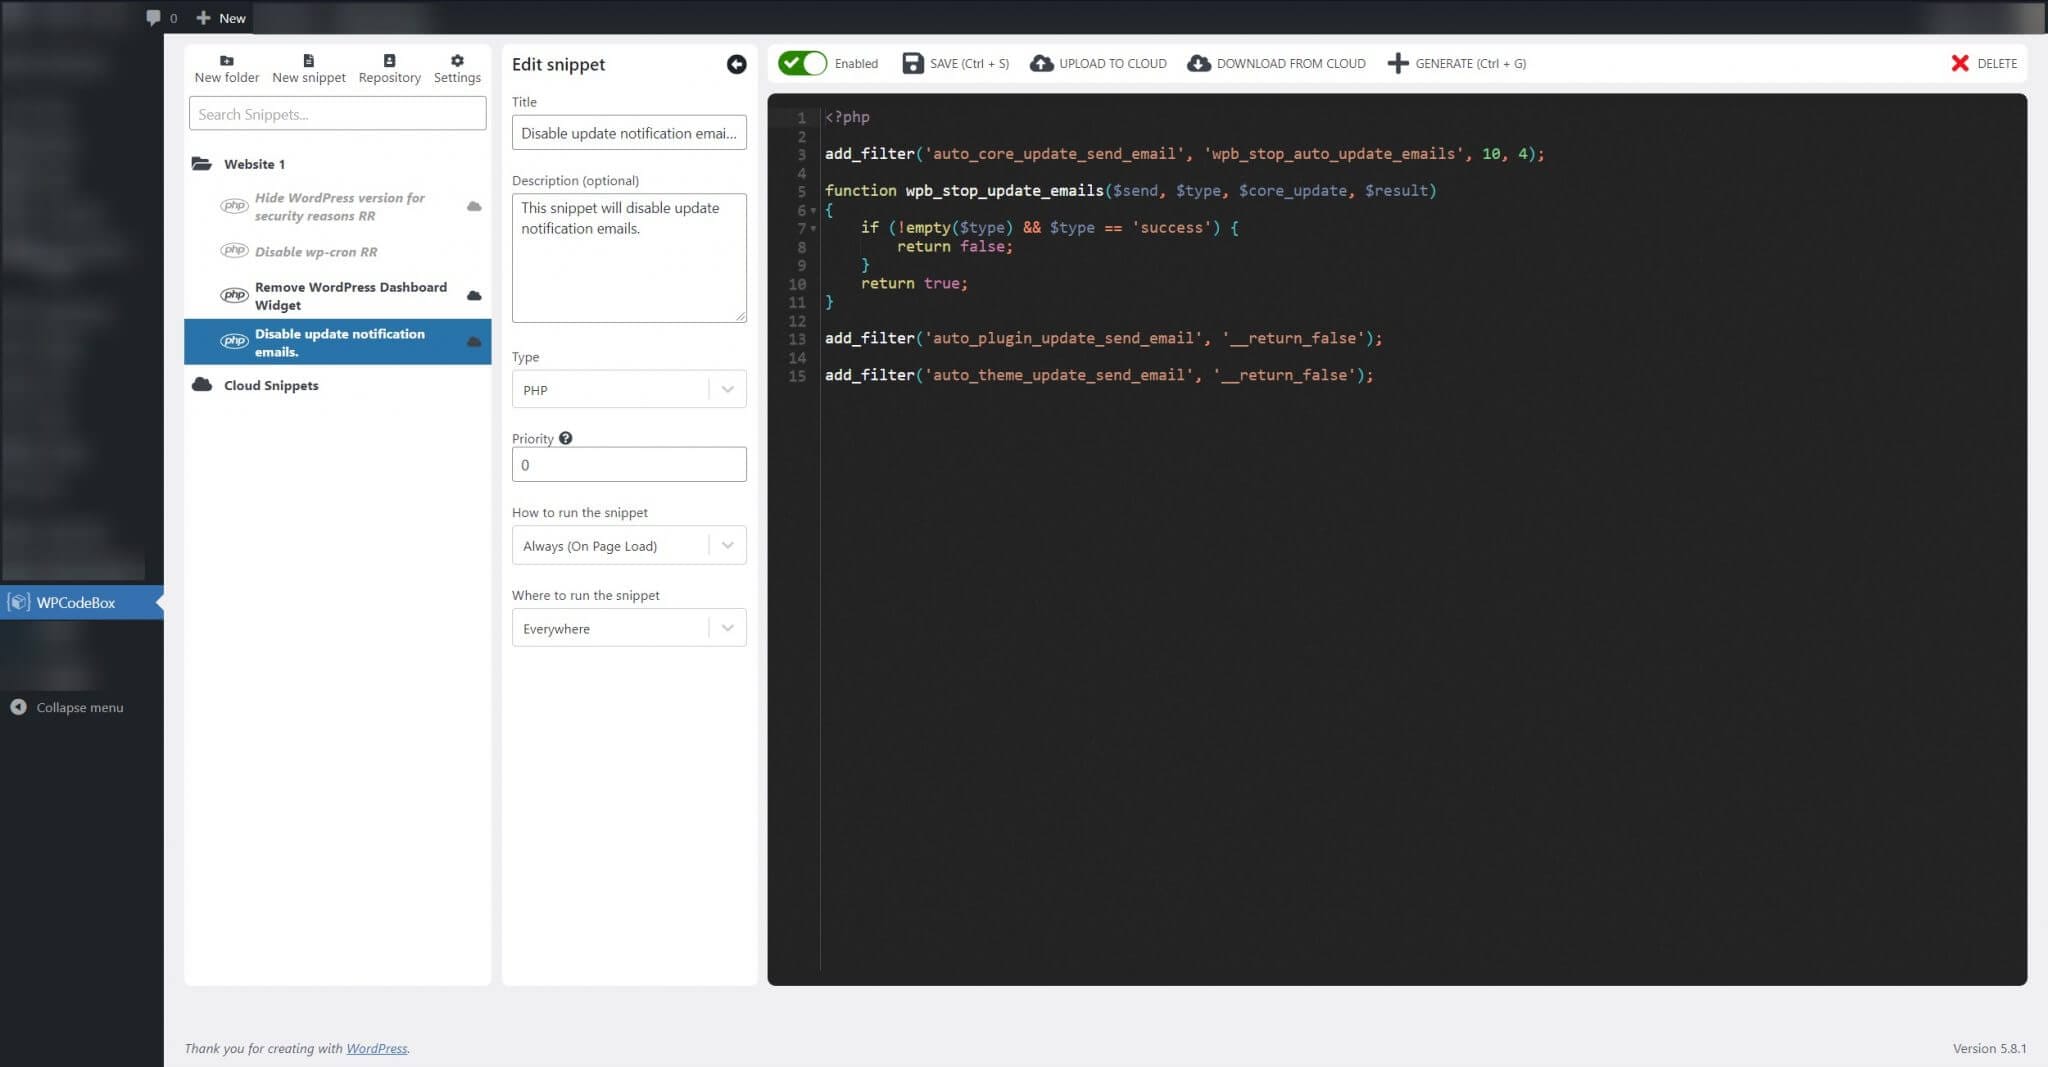Disable the snippet with the Enabled toggle
Screen dimensions: 2048x1067
tap(801, 62)
